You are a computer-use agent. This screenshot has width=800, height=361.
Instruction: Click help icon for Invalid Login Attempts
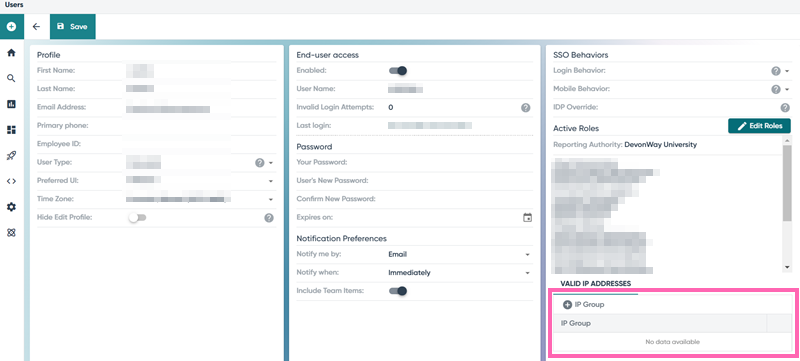(x=526, y=108)
